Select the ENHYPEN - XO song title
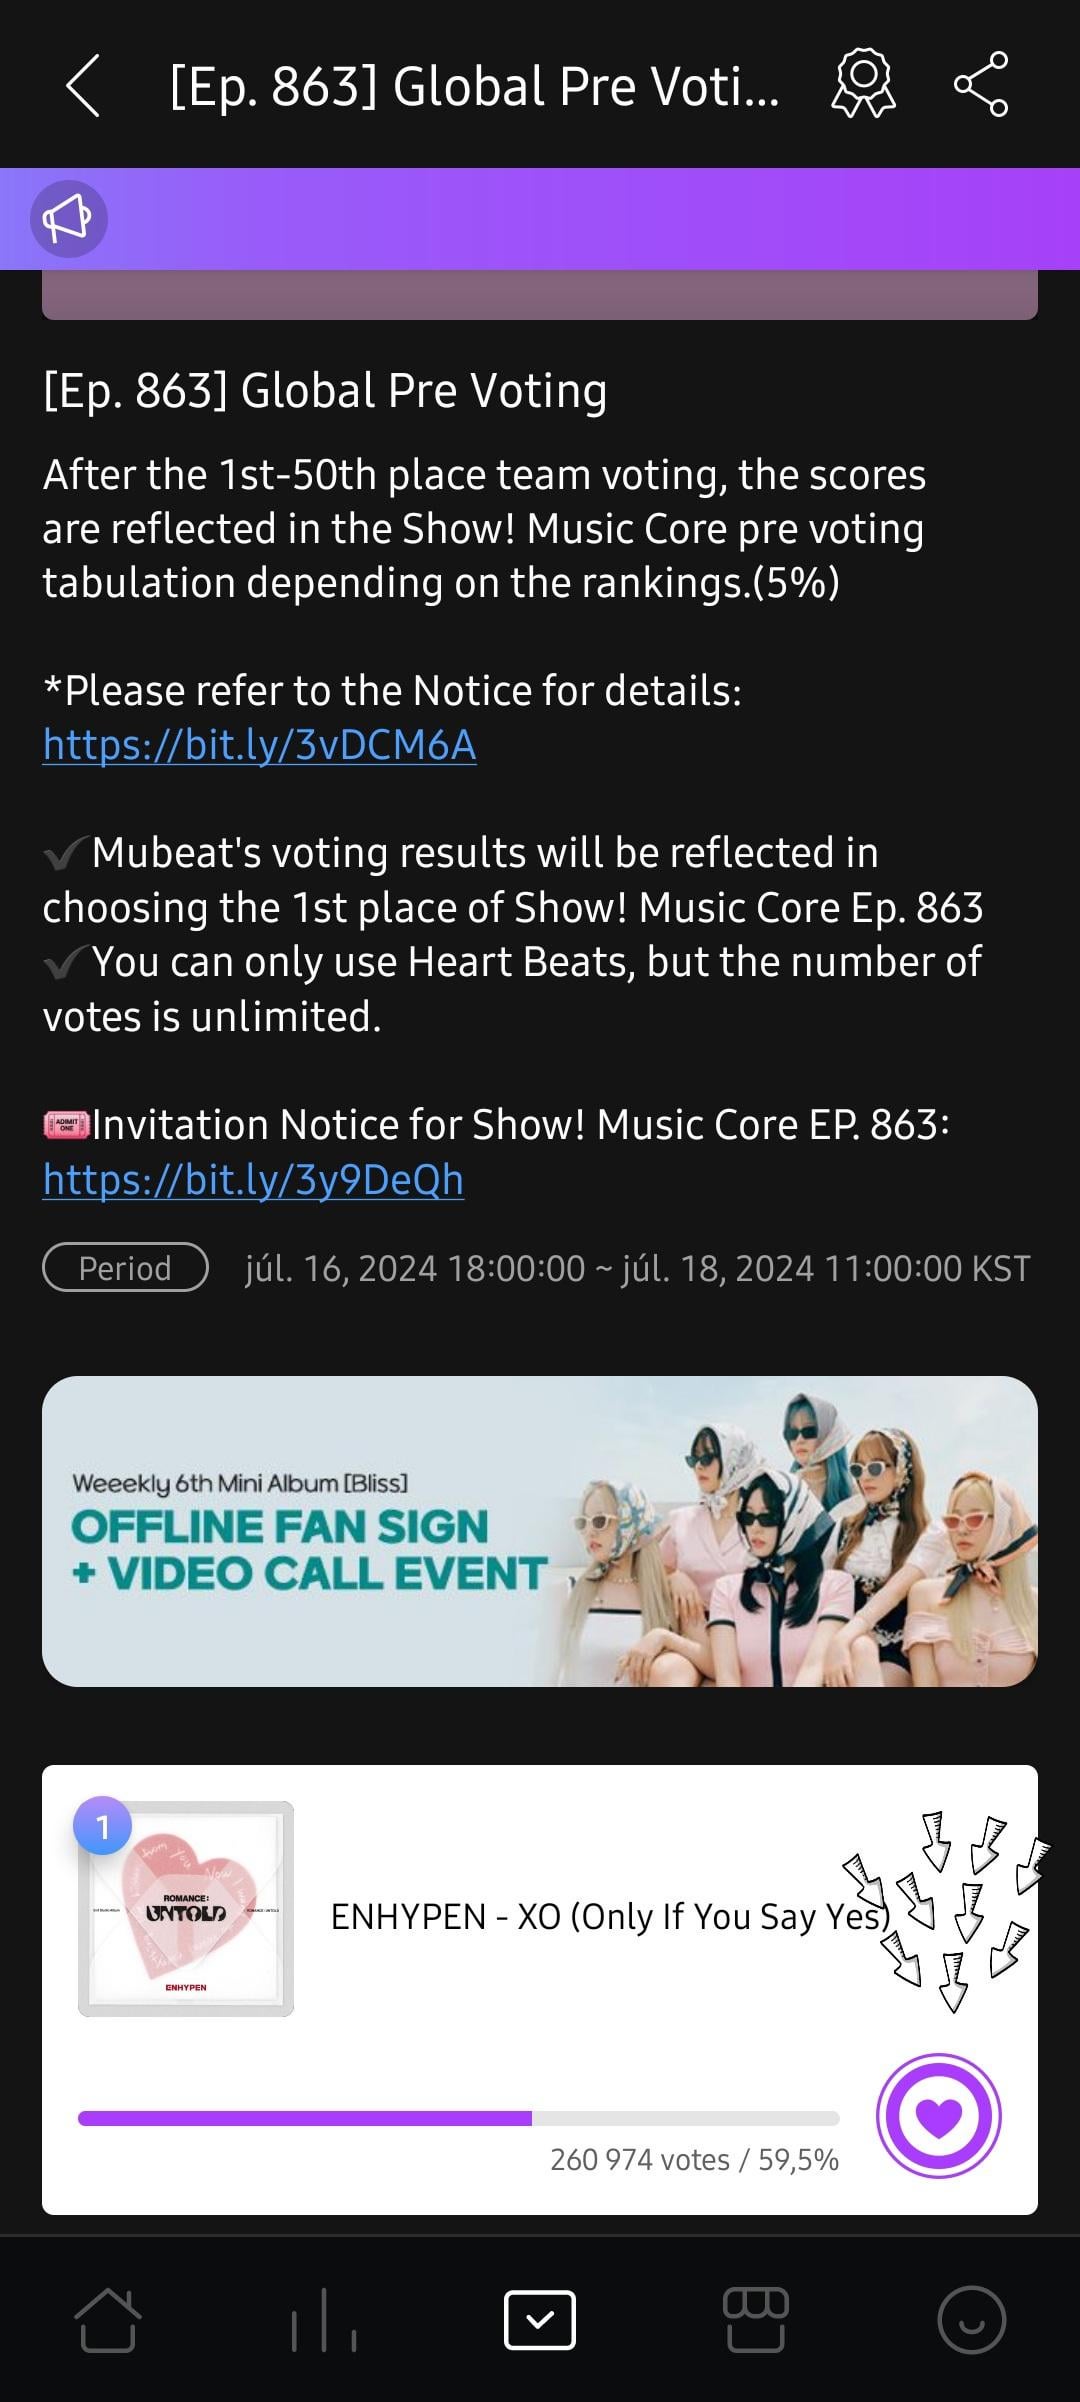 pos(610,1916)
